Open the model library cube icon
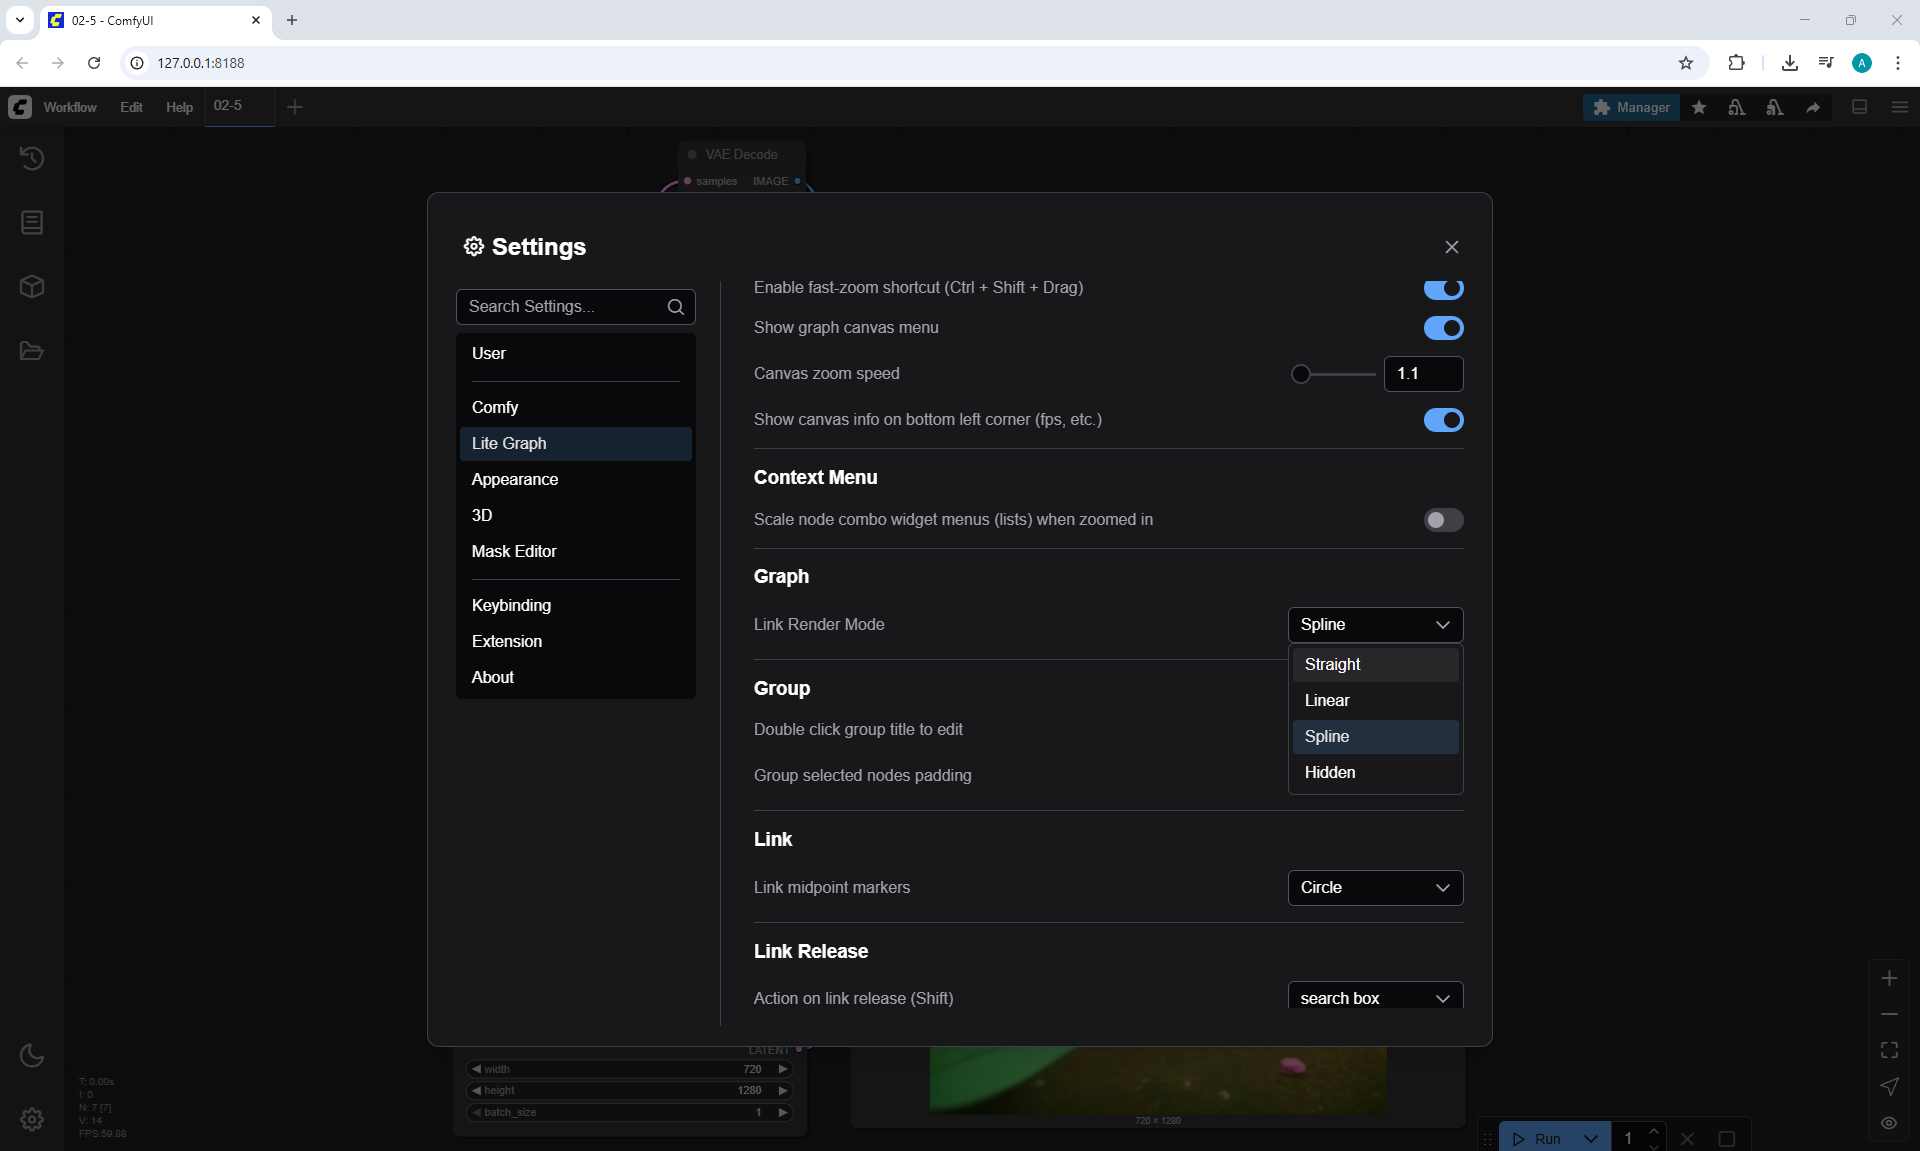This screenshot has height=1151, width=1920. pyautogui.click(x=32, y=287)
